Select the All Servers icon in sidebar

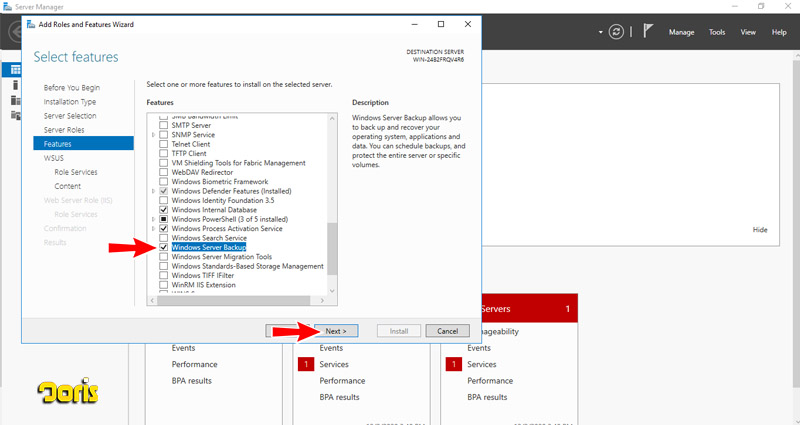tap(15, 100)
